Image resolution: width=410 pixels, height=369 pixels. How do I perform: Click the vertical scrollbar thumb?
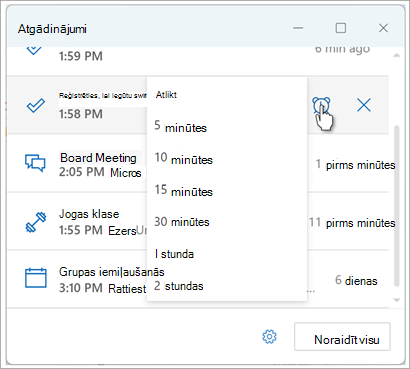click(x=397, y=206)
